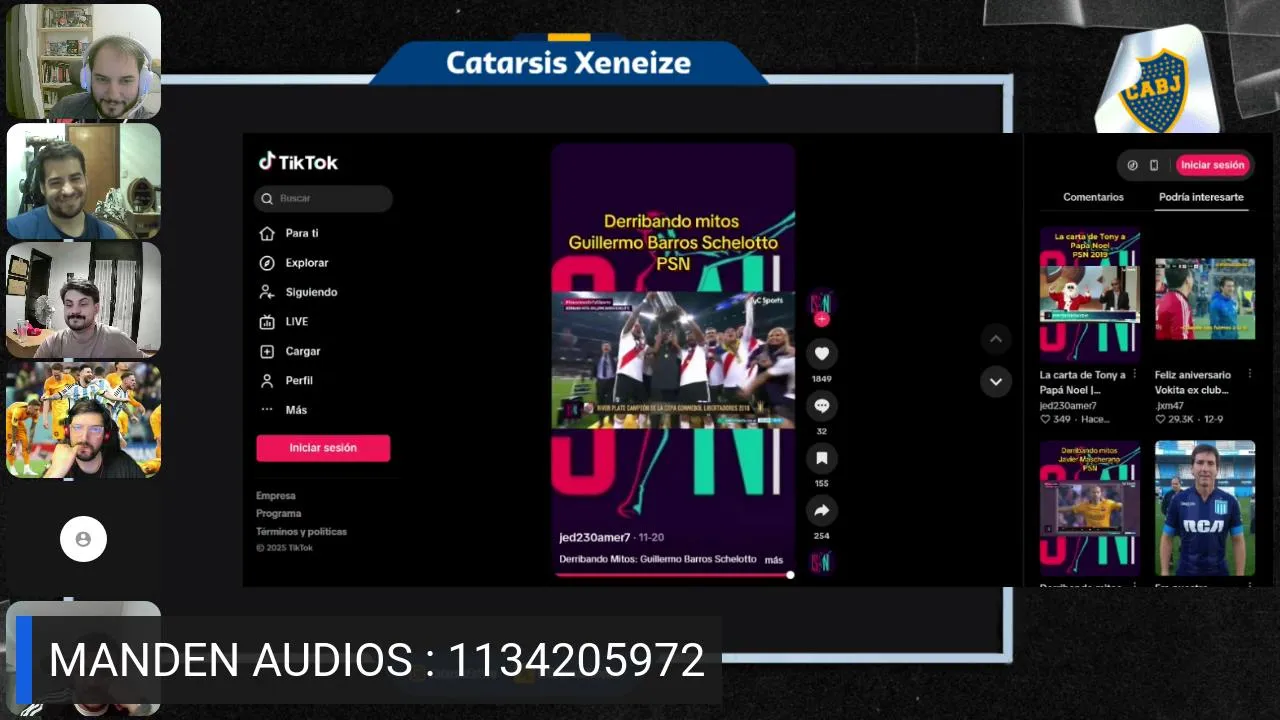Click the top webcam participant with headphones
Screen dimensions: 1280x720
pyautogui.click(x=84, y=61)
